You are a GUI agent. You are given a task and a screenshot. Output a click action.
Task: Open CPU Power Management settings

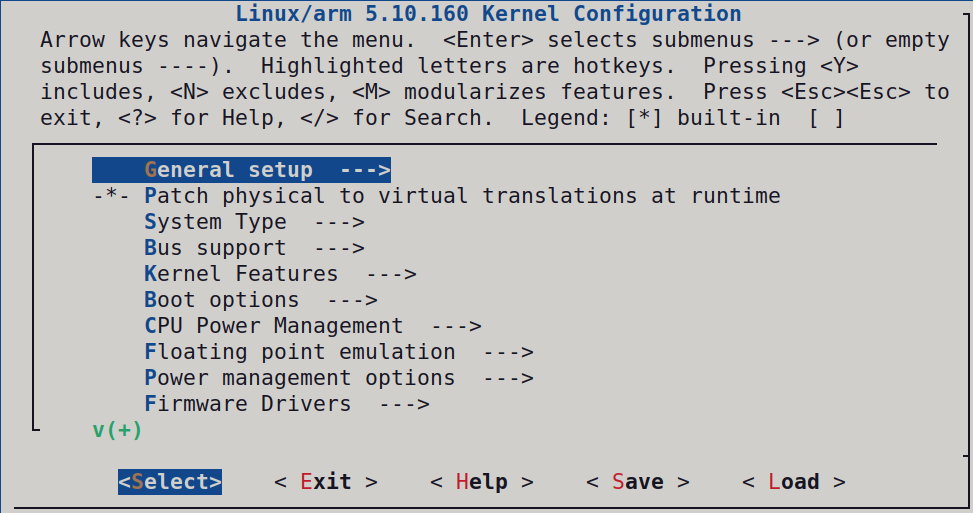(273, 326)
